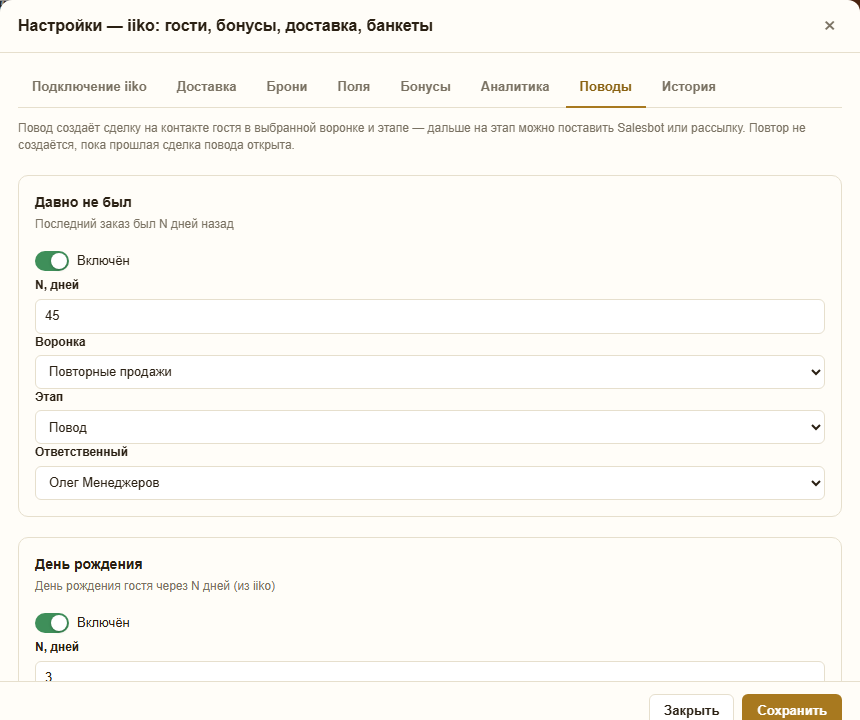Click the Ответственный field label
Viewport: 860px width, 720px height.
click(x=81, y=452)
